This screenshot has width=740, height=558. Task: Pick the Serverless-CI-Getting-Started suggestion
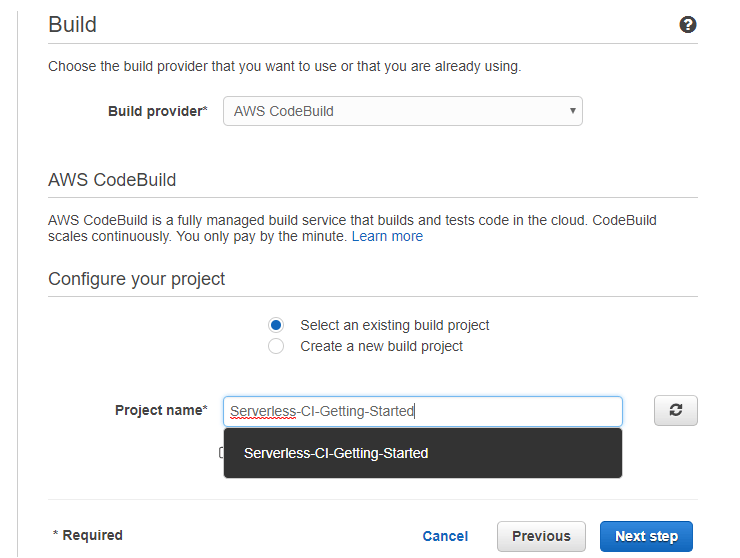click(x=336, y=453)
